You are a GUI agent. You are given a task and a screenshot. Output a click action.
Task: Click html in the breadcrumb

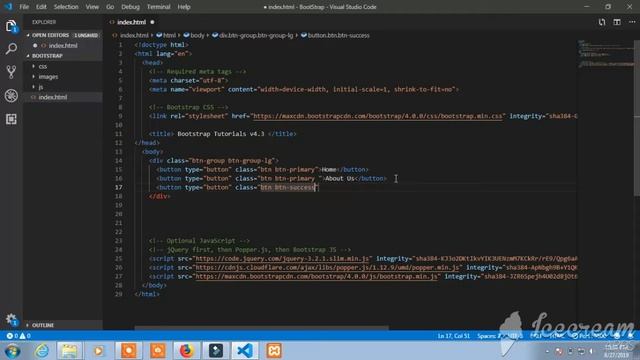tap(169, 36)
